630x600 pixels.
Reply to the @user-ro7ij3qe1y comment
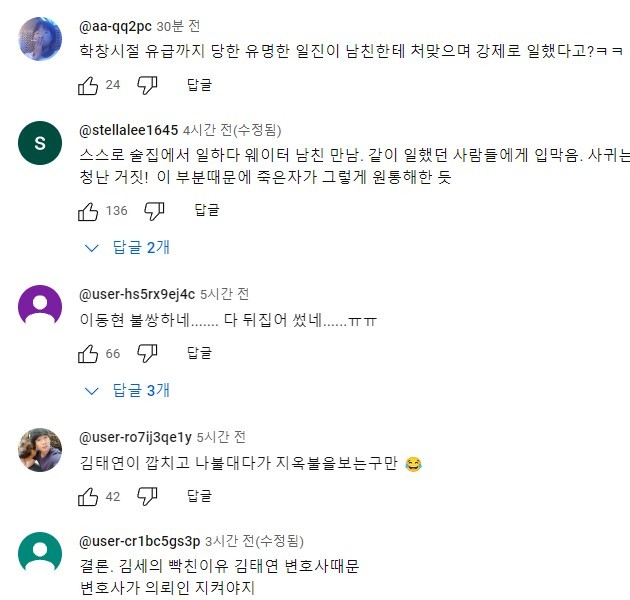(199, 496)
